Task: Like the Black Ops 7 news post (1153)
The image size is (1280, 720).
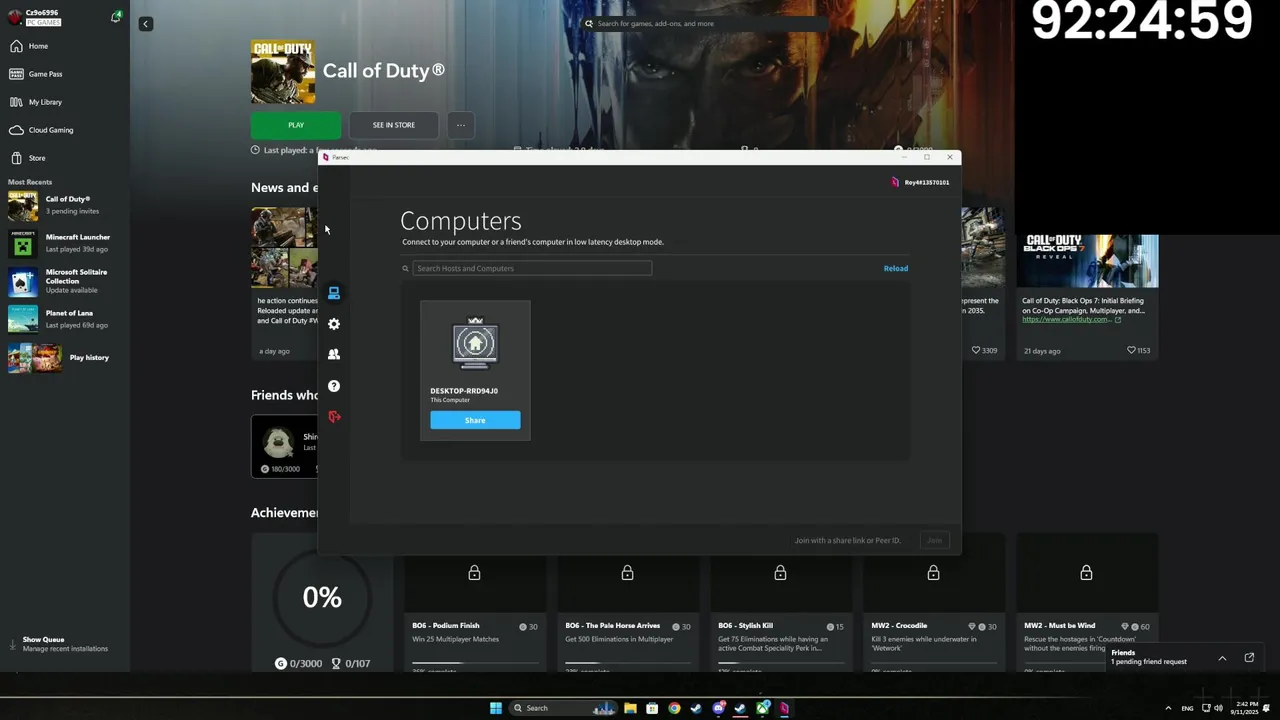Action: click(1139, 350)
